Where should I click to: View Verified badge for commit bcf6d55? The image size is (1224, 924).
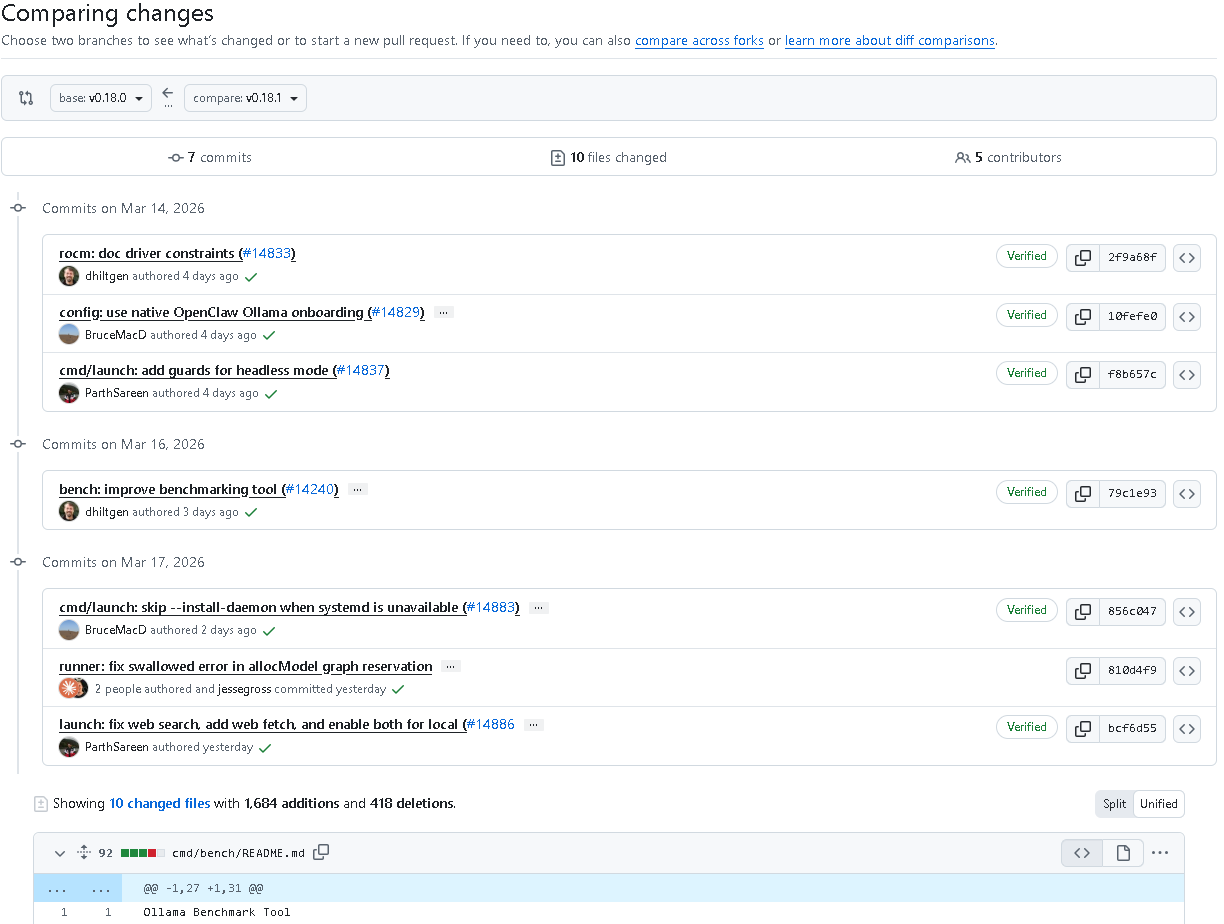tap(1026, 727)
